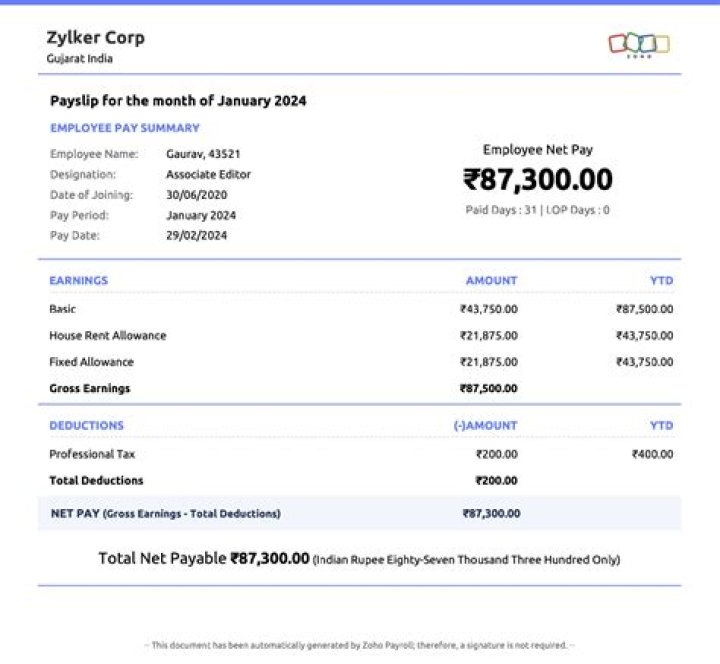Click the large Employee Net Pay amount

pos(537,180)
